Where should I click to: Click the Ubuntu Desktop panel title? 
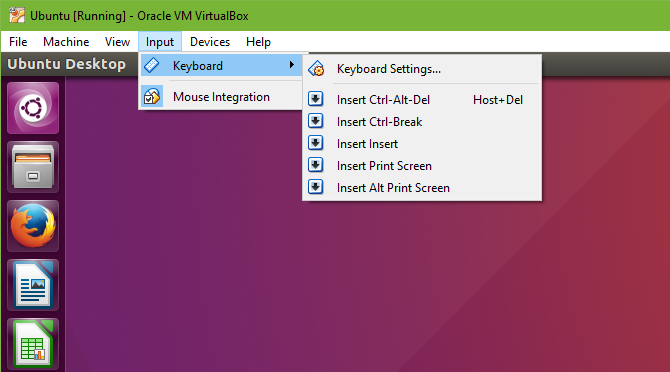point(67,64)
